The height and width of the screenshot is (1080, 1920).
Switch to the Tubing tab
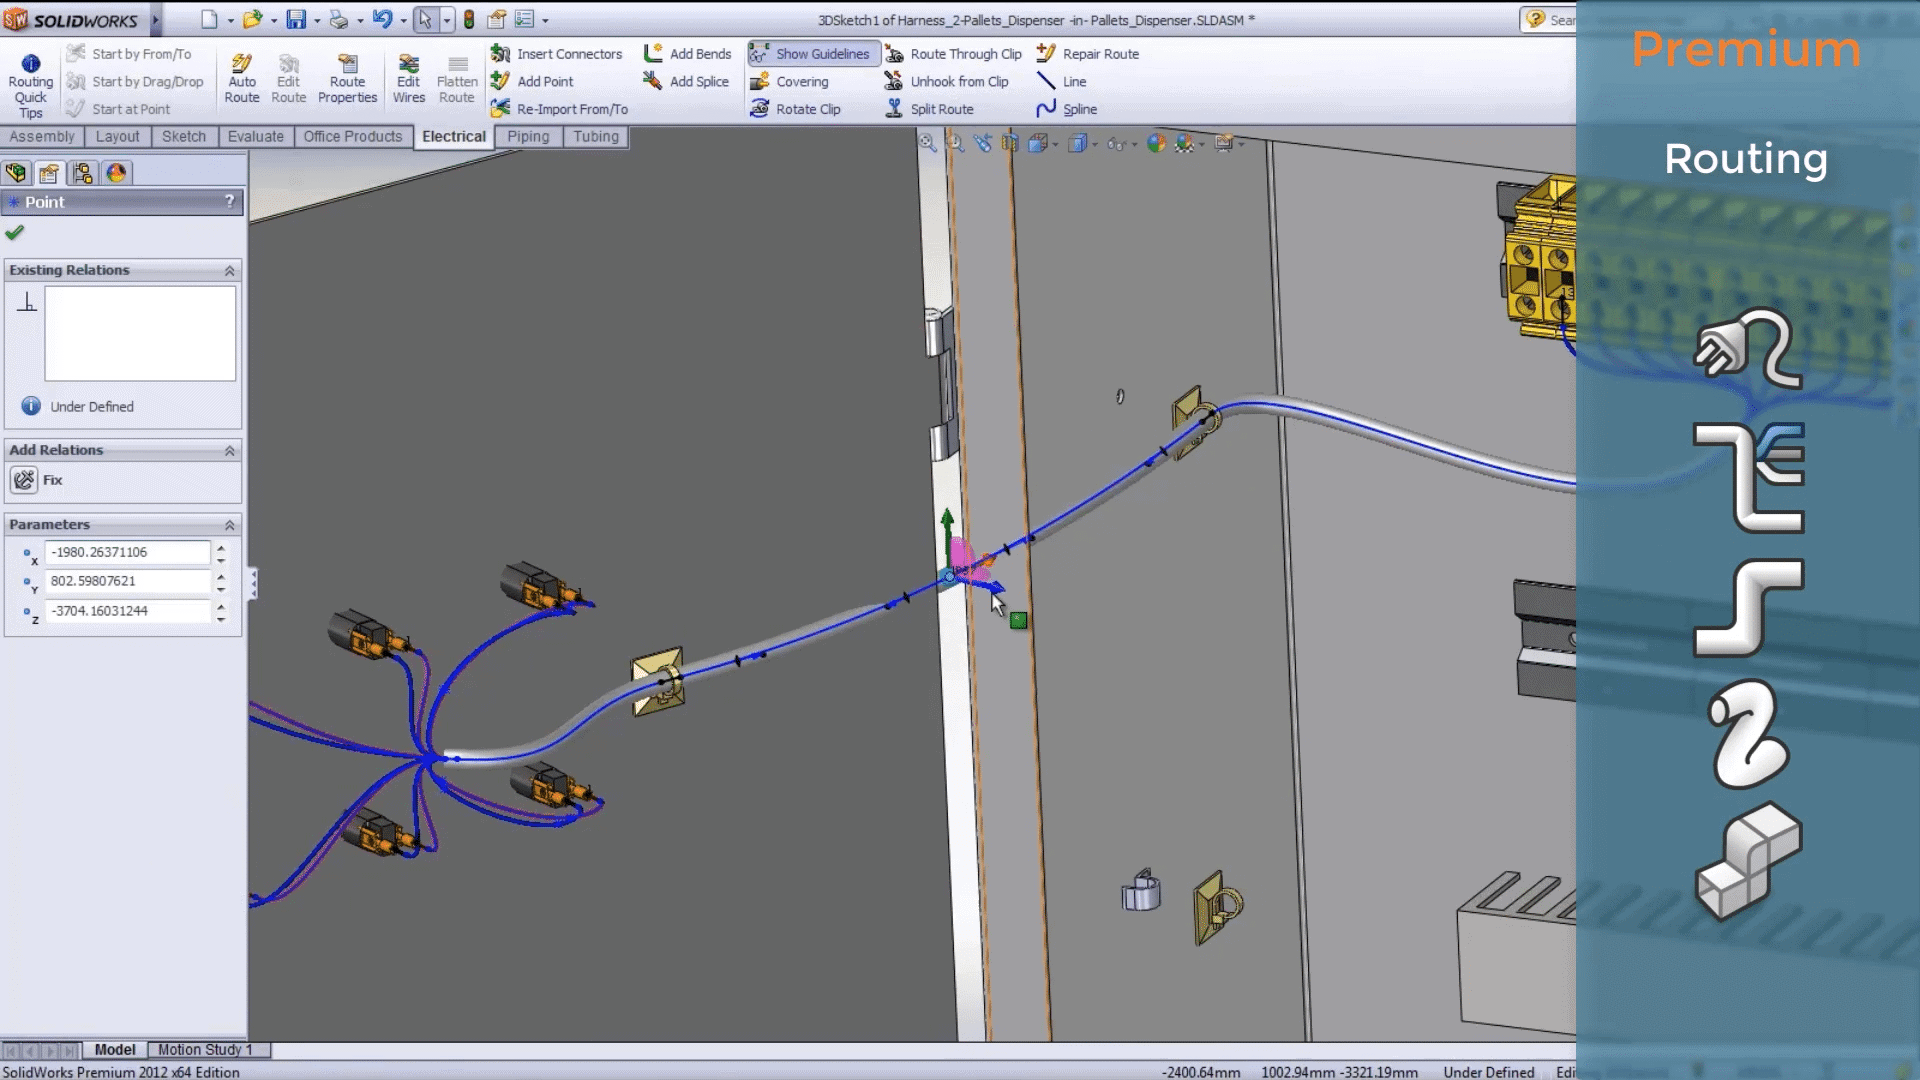coord(596,137)
